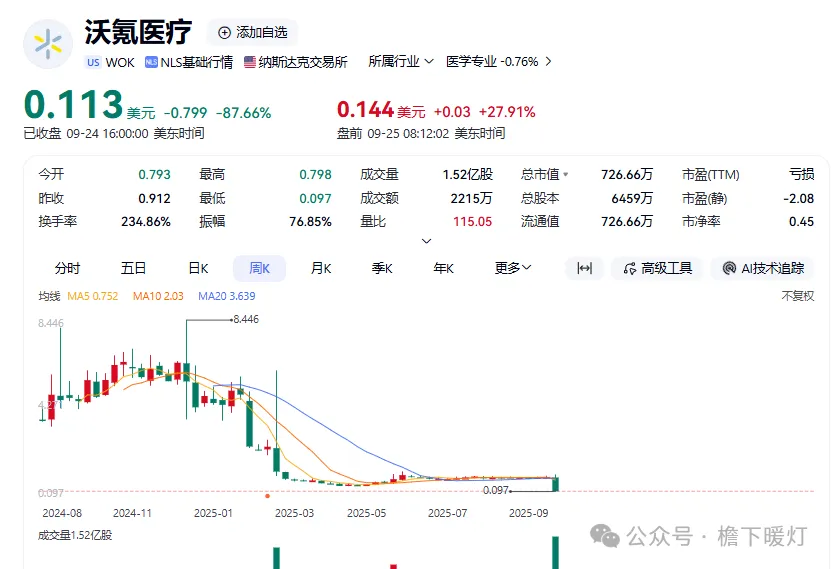Open AI技术追踪 tracking
The image size is (834, 569).
tap(763, 268)
